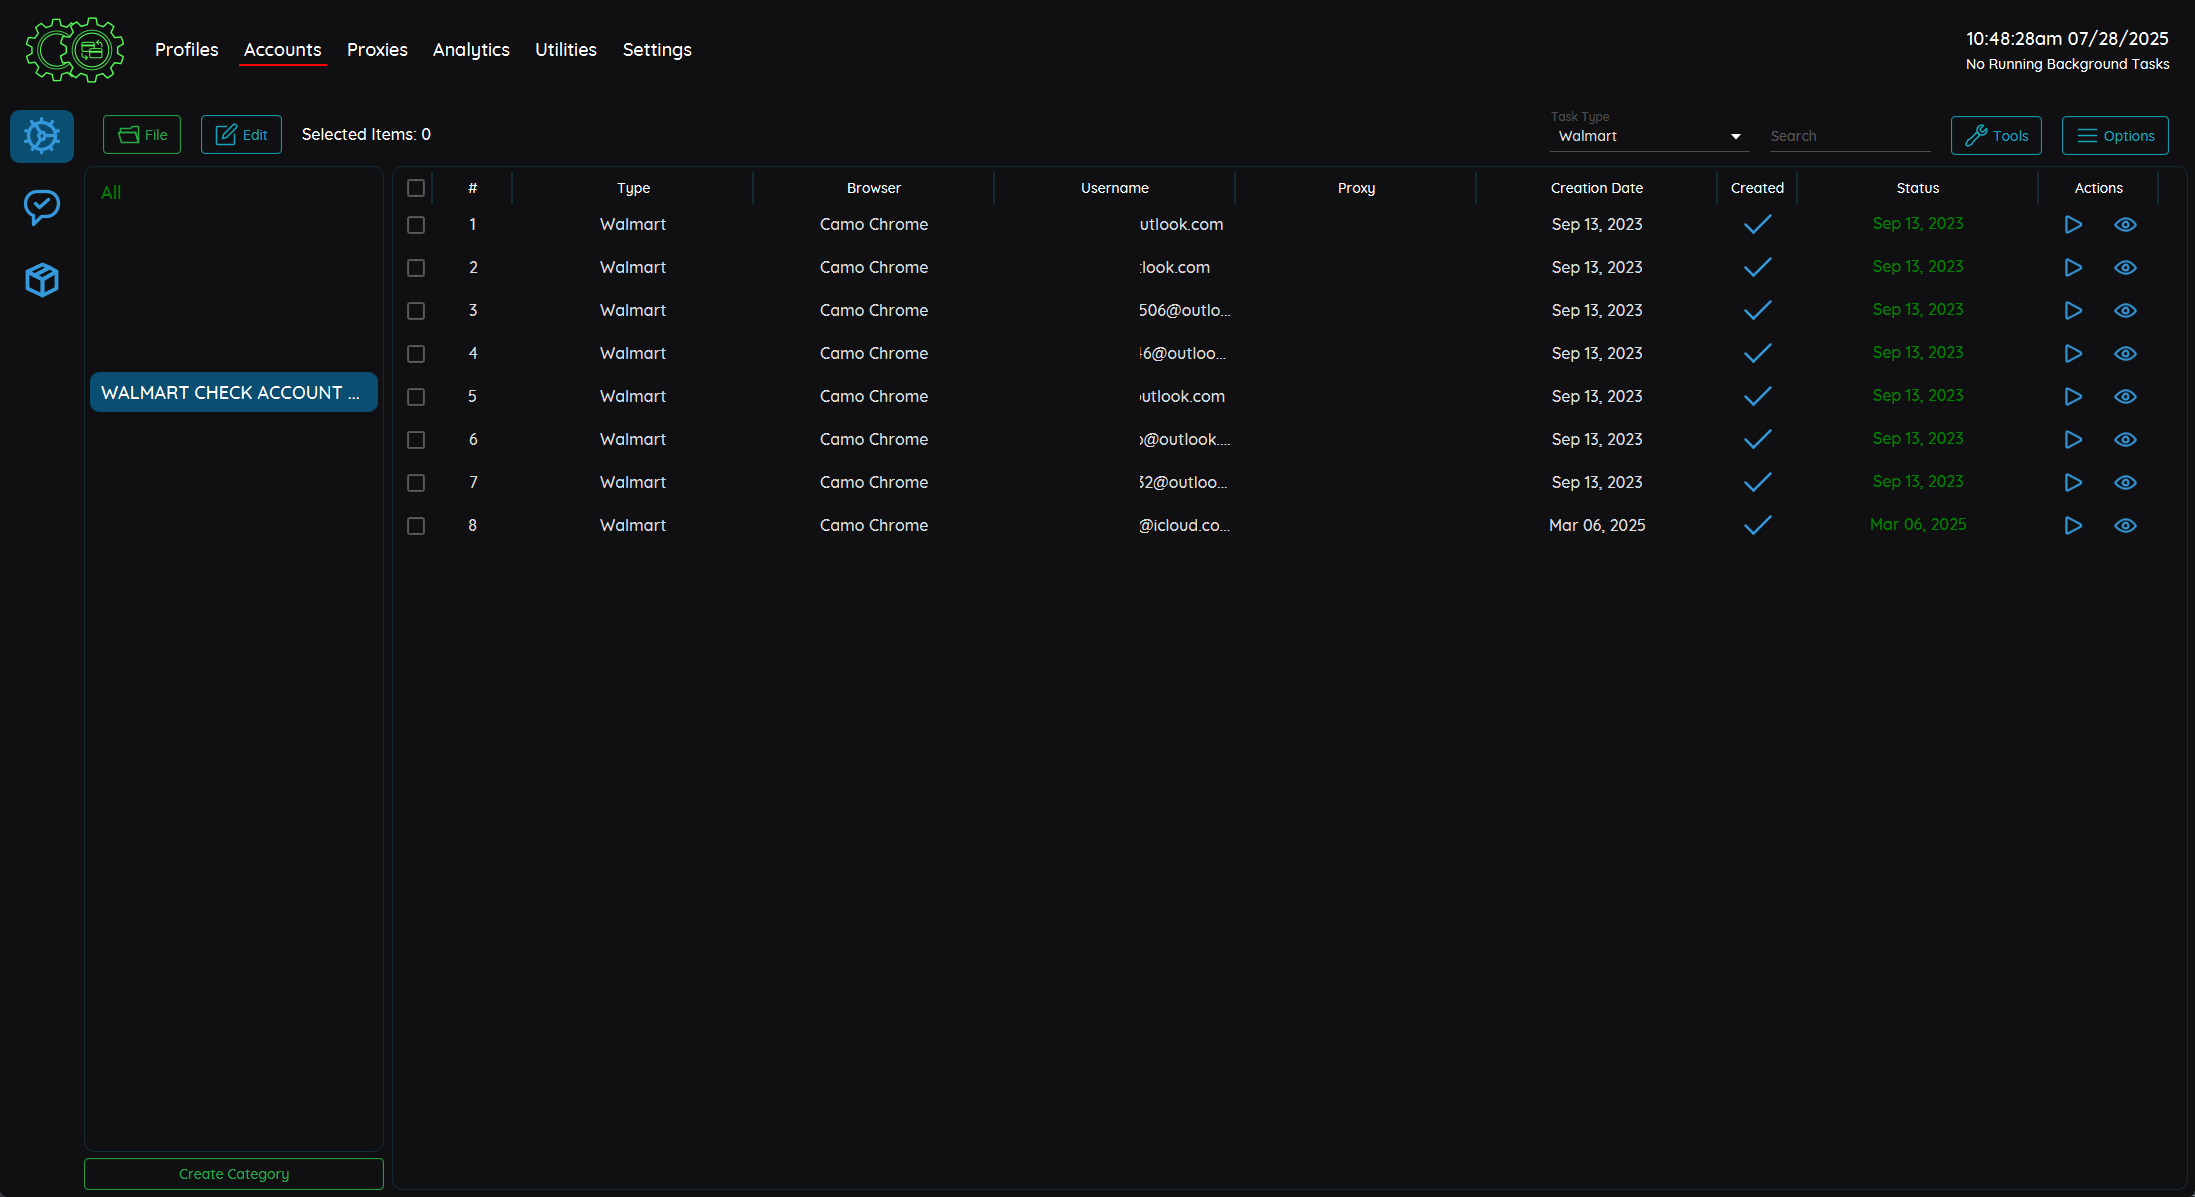The height and width of the screenshot is (1197, 2195).
Task: Run the play action for account row 1
Action: pos(2073,225)
